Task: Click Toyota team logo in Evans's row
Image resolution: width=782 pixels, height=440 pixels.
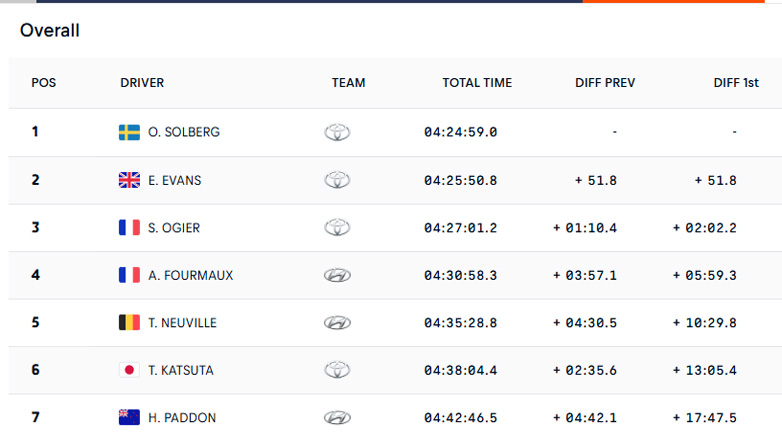Action: point(337,180)
